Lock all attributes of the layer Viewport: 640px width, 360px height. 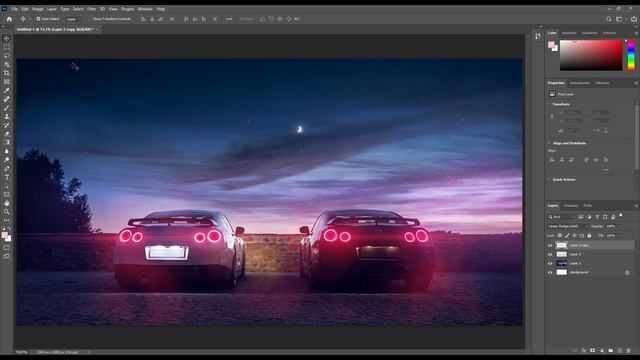click(589, 236)
